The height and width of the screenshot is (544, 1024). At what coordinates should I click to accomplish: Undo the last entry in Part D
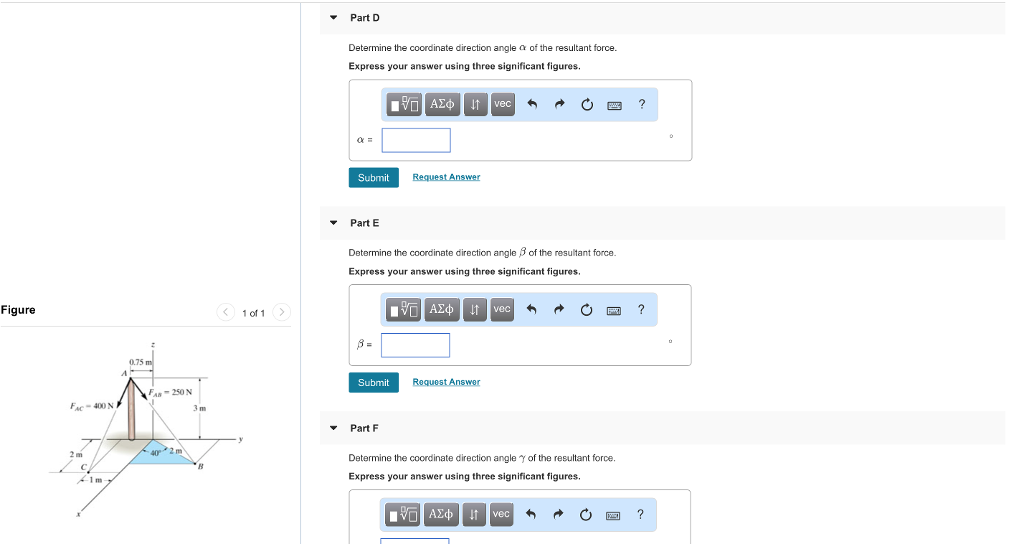click(532, 104)
